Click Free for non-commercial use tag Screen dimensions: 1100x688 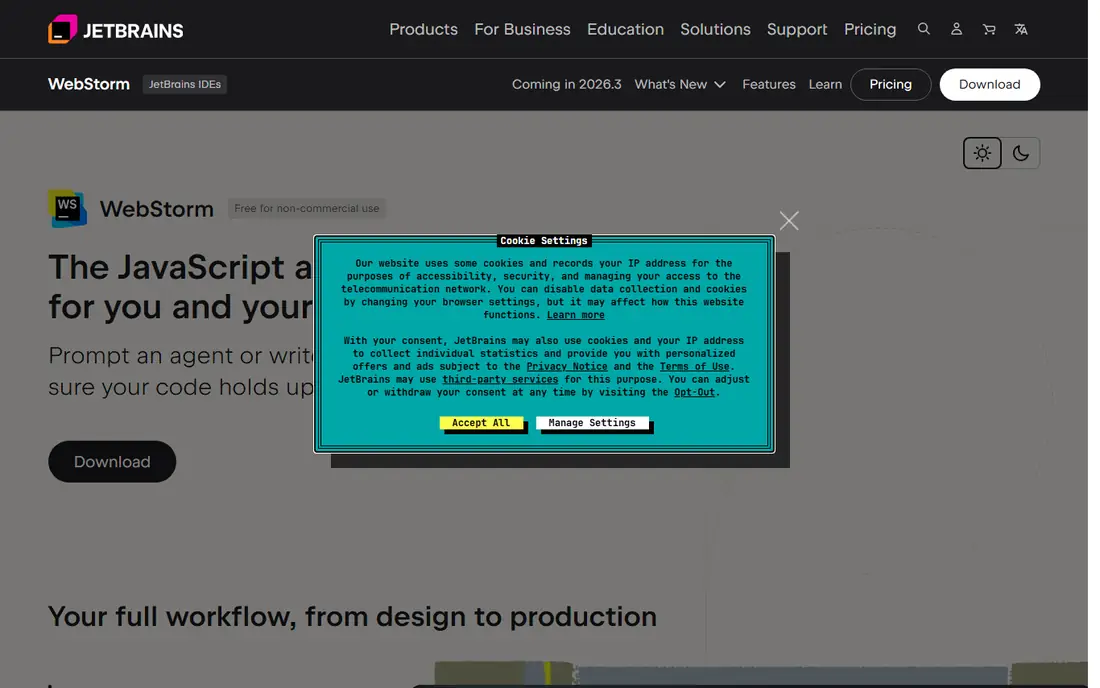coord(307,208)
